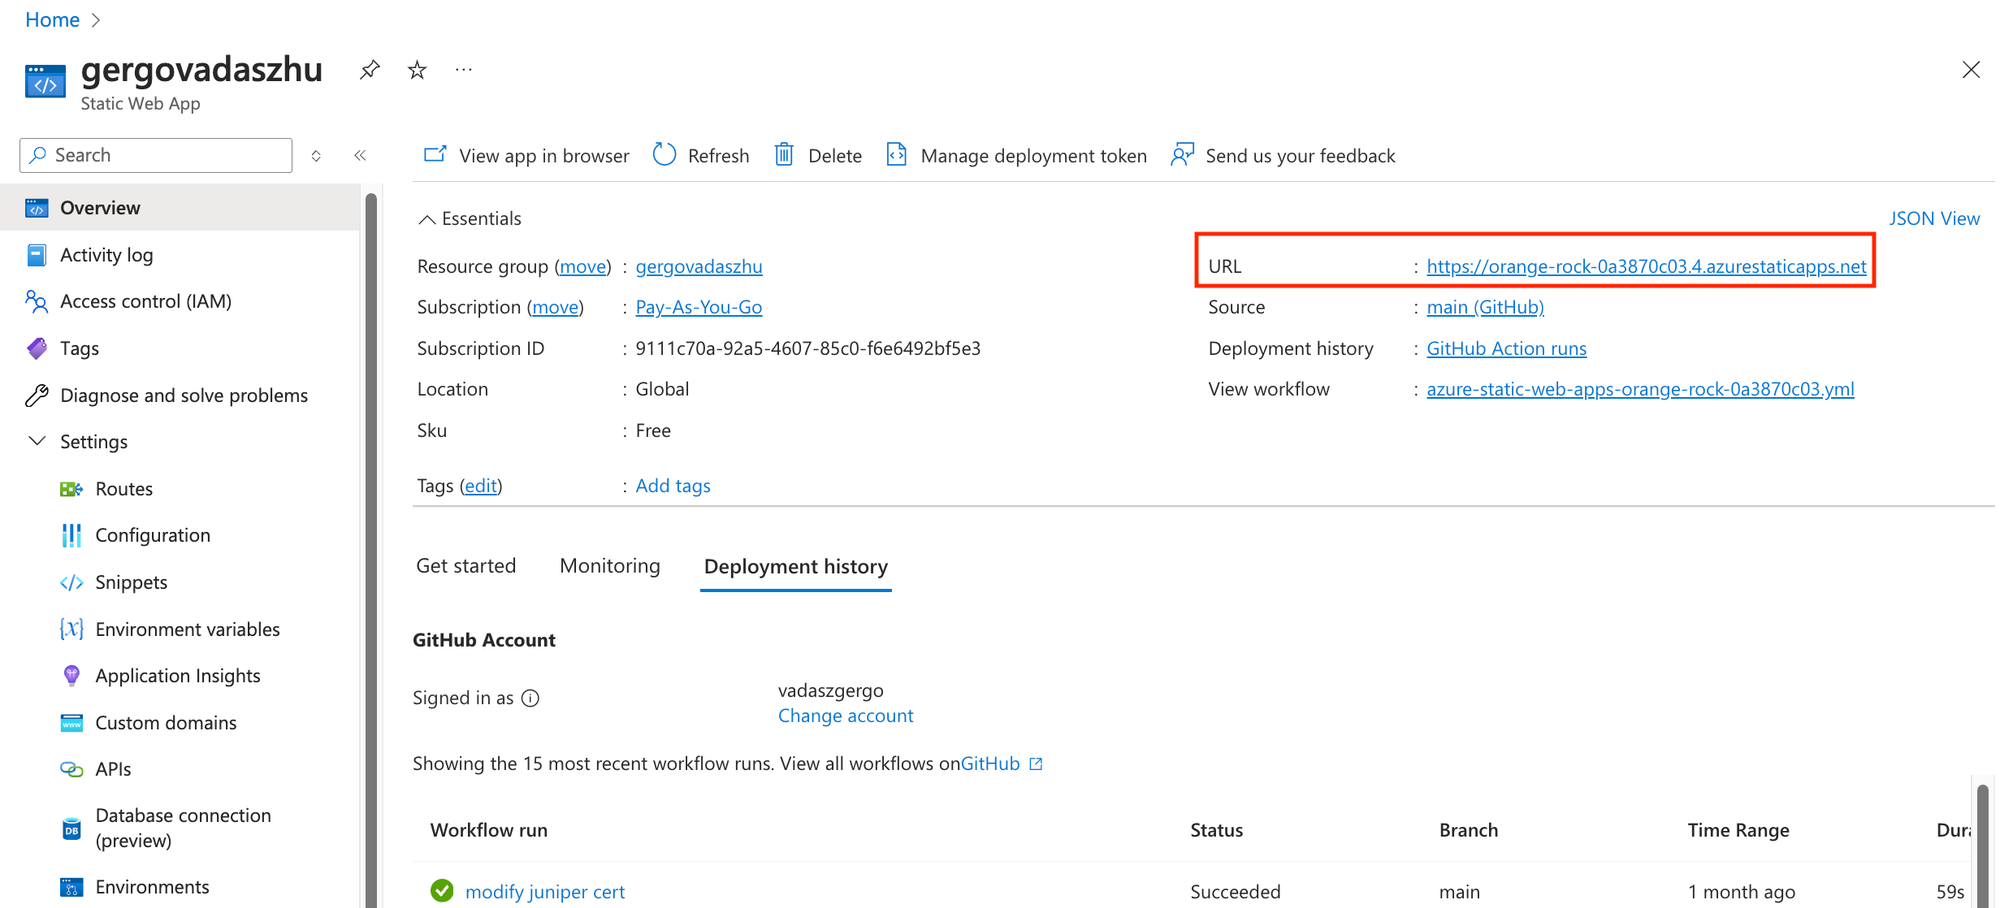2000x908 pixels.
Task: Click the Change account link
Action: coord(845,716)
